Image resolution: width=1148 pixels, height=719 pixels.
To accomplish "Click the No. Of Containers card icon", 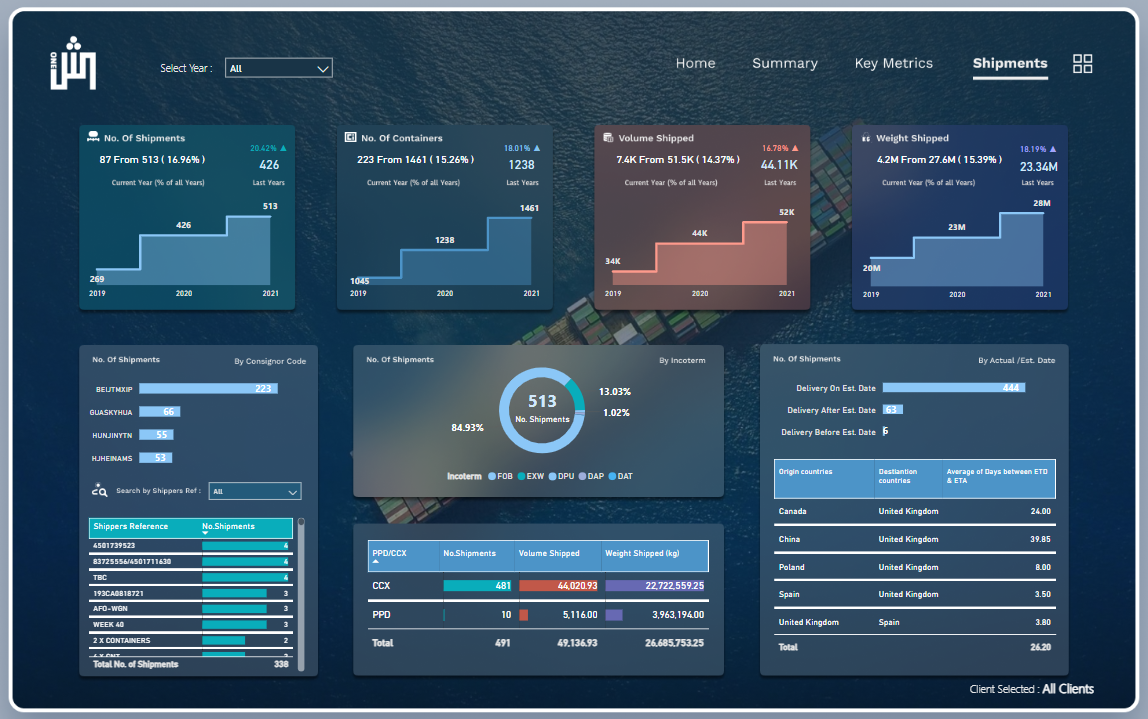I will tap(350, 138).
